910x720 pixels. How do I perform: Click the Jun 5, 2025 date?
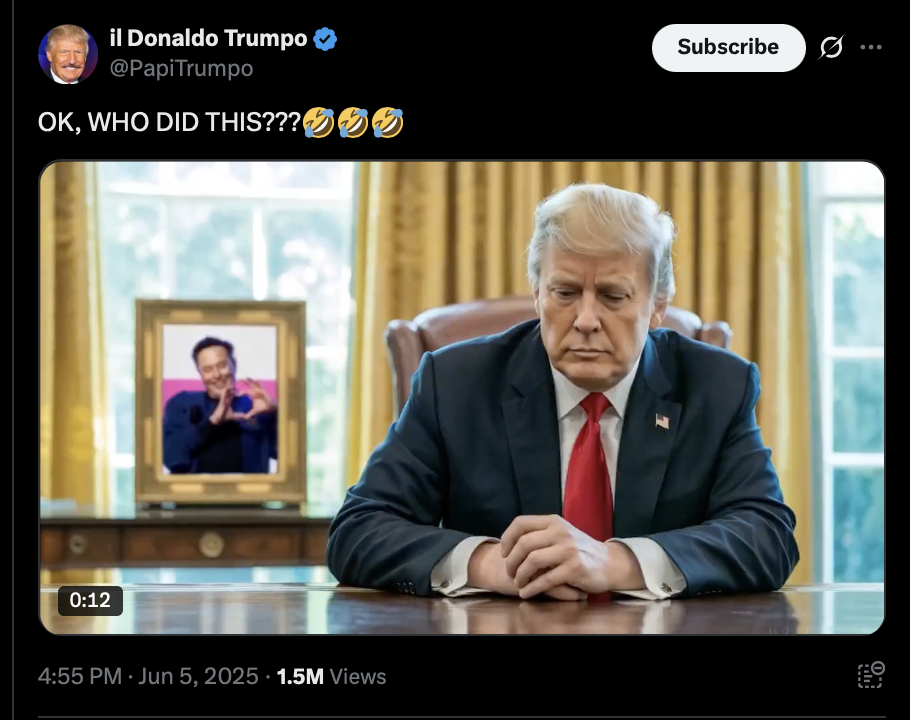point(198,676)
